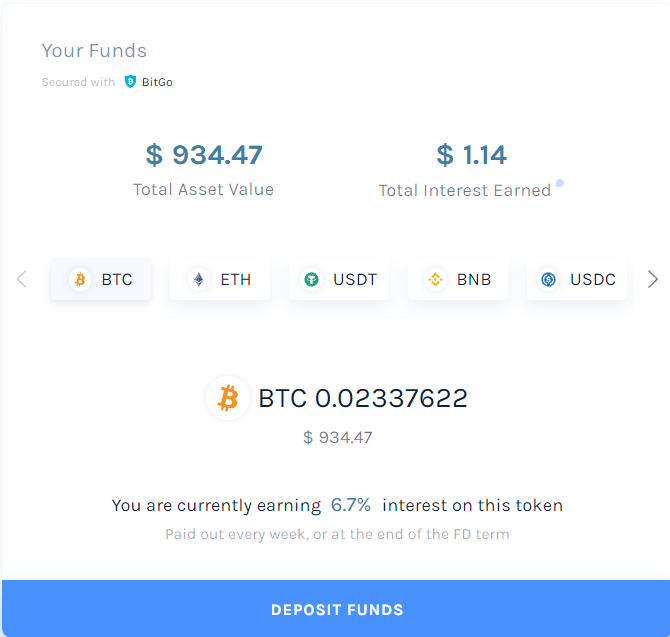670x637 pixels.
Task: Select the BTC token tab
Action: click(101, 279)
